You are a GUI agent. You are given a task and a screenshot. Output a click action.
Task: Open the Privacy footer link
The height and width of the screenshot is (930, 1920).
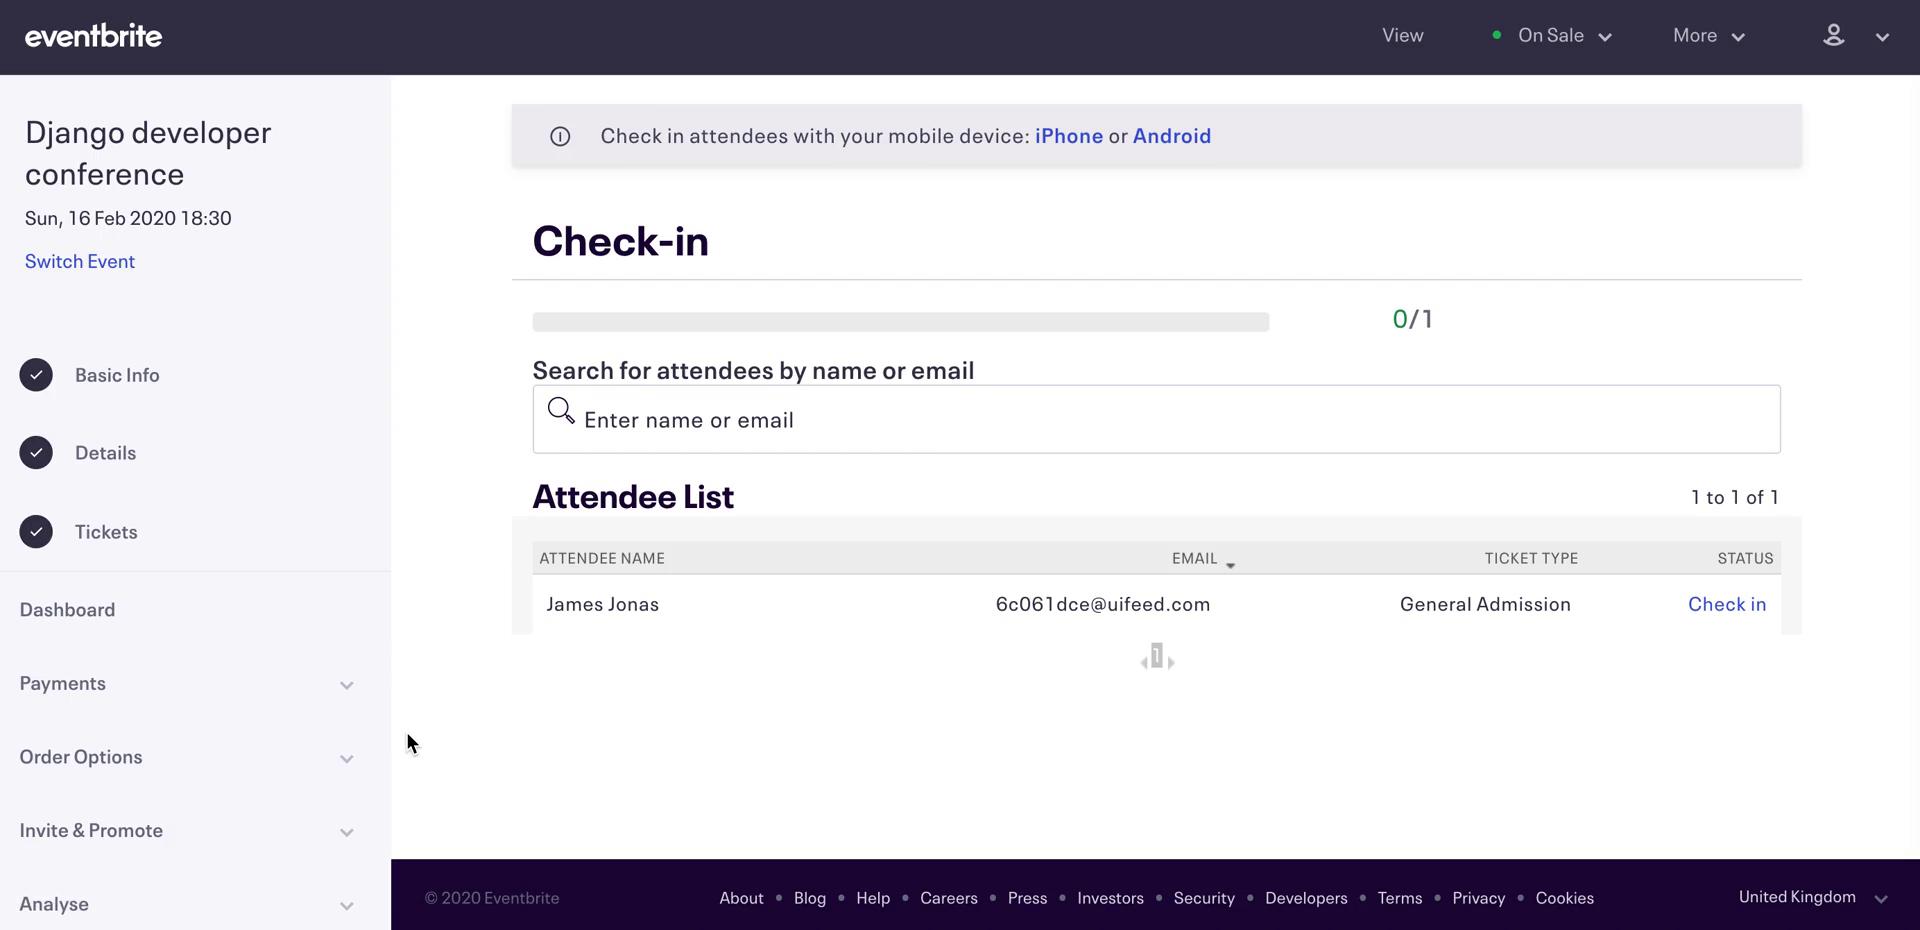1478,898
